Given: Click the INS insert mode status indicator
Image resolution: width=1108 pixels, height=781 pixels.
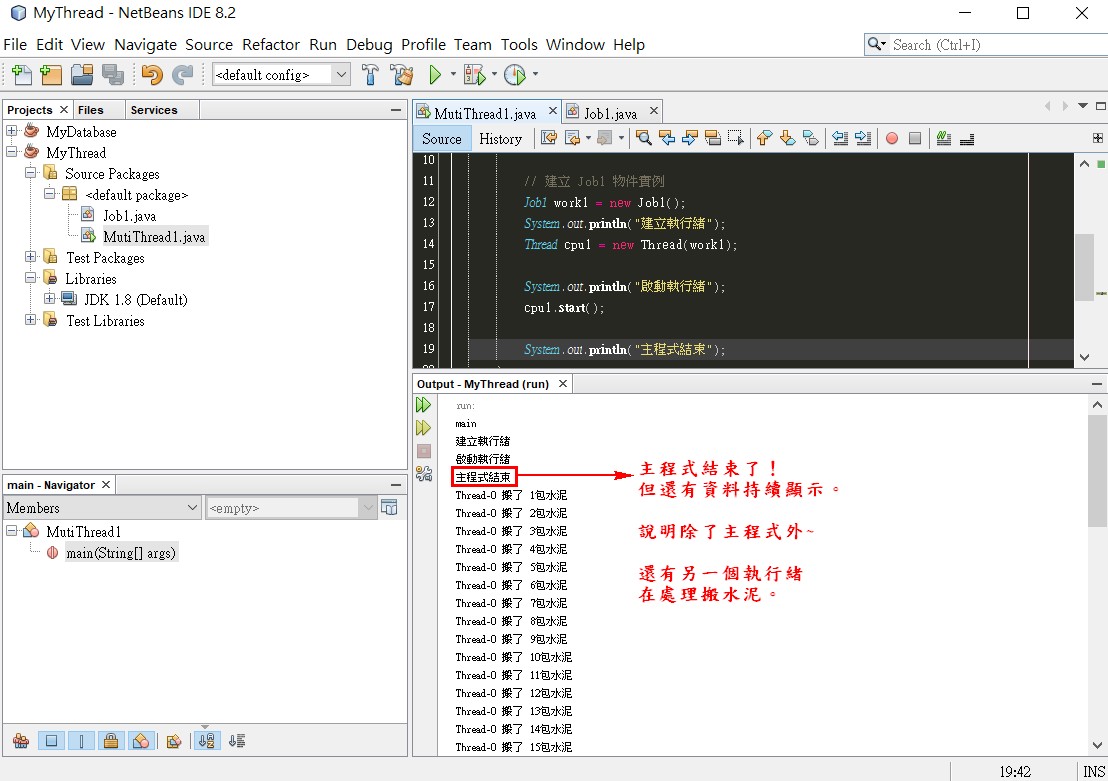Looking at the screenshot, I should 1094,771.
